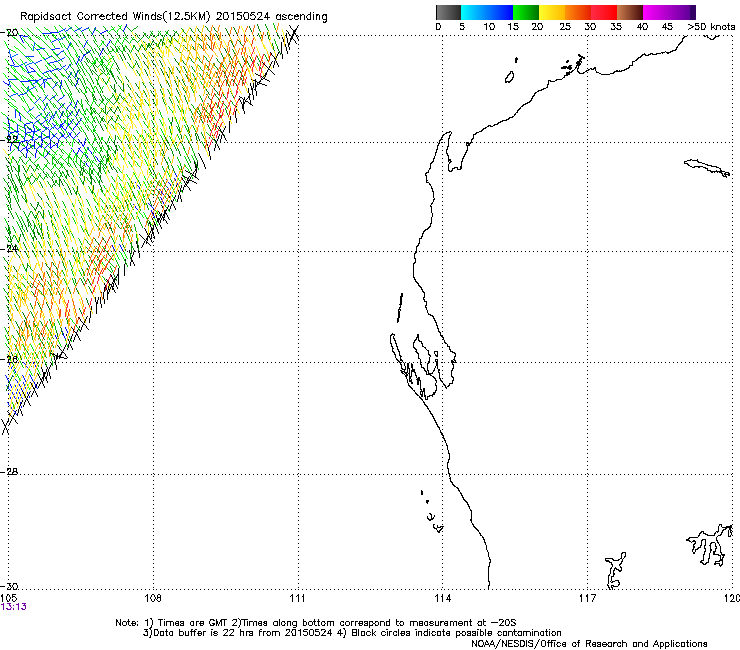The image size is (740, 650).
Task: Click the red 30-35 knots legend swatch
Action: point(604,12)
